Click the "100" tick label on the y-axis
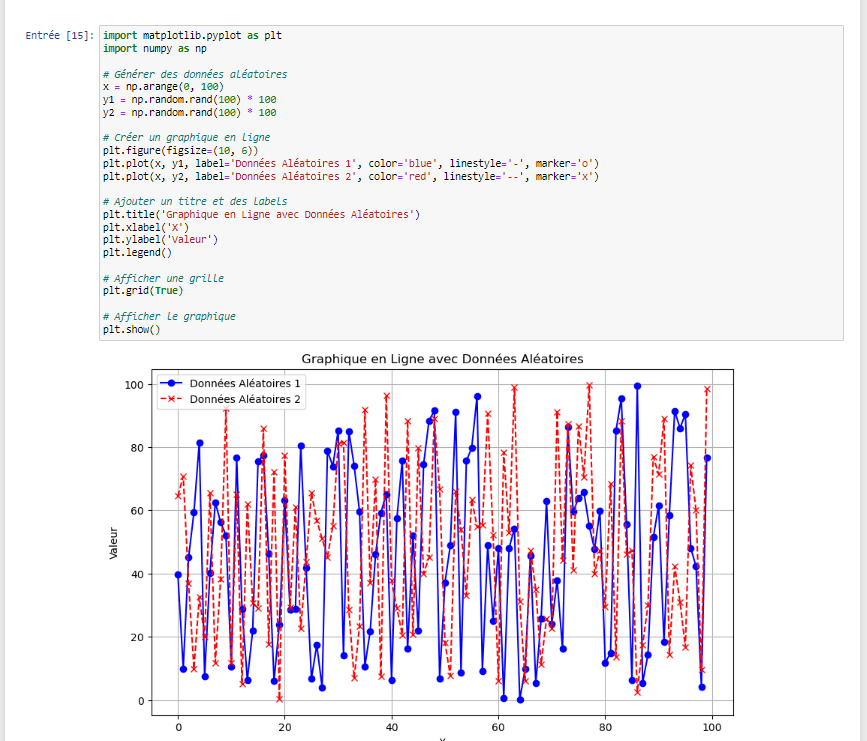867x741 pixels. [132, 384]
